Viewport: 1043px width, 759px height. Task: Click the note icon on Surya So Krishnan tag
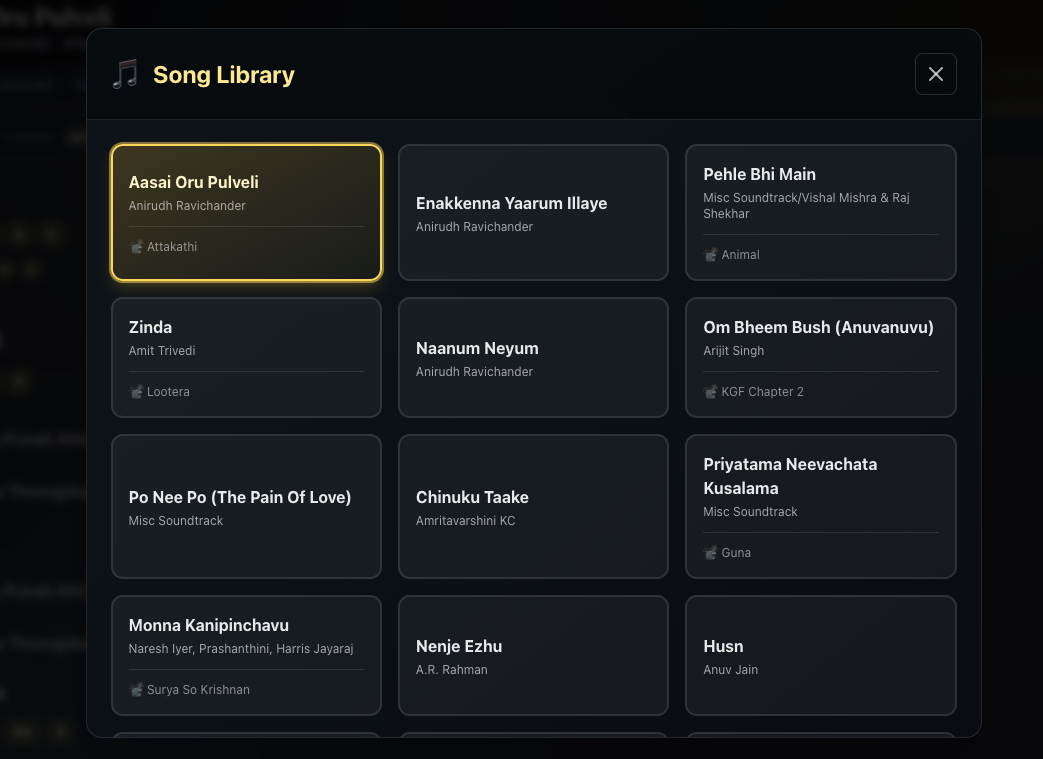coord(137,690)
